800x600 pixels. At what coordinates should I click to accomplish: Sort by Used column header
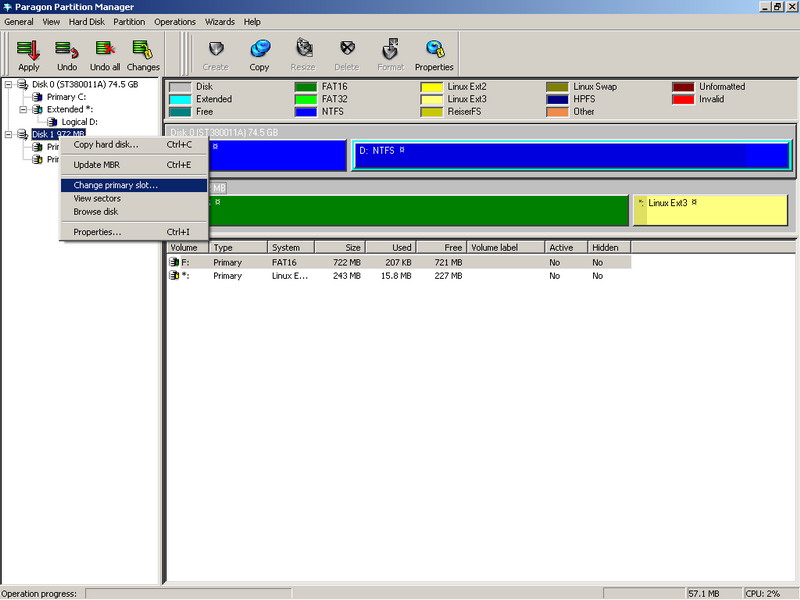pyautogui.click(x=391, y=247)
